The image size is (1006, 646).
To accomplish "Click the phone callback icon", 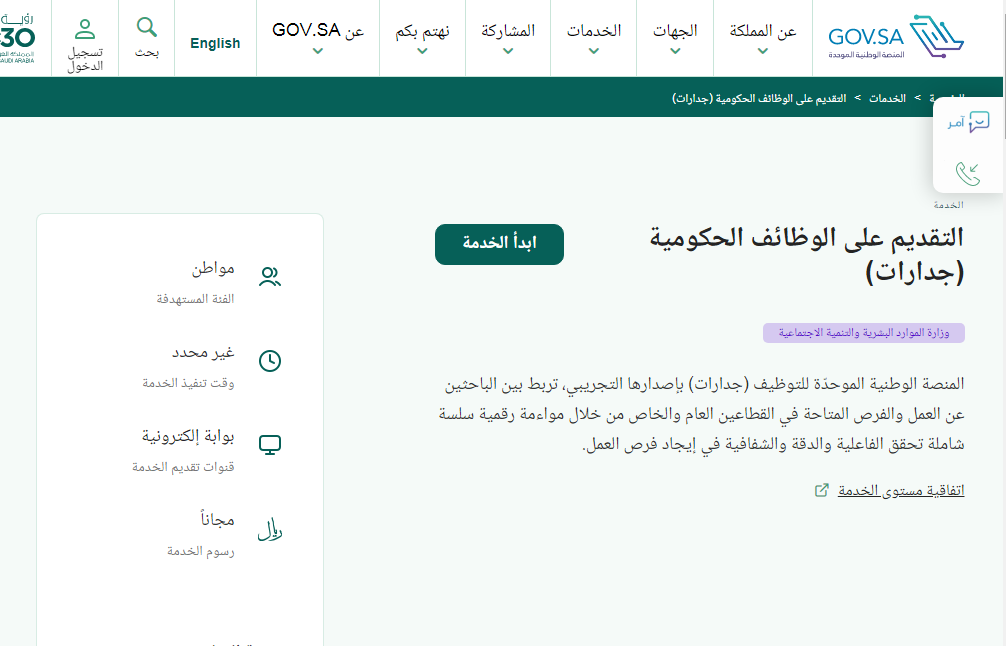I will point(968,174).
